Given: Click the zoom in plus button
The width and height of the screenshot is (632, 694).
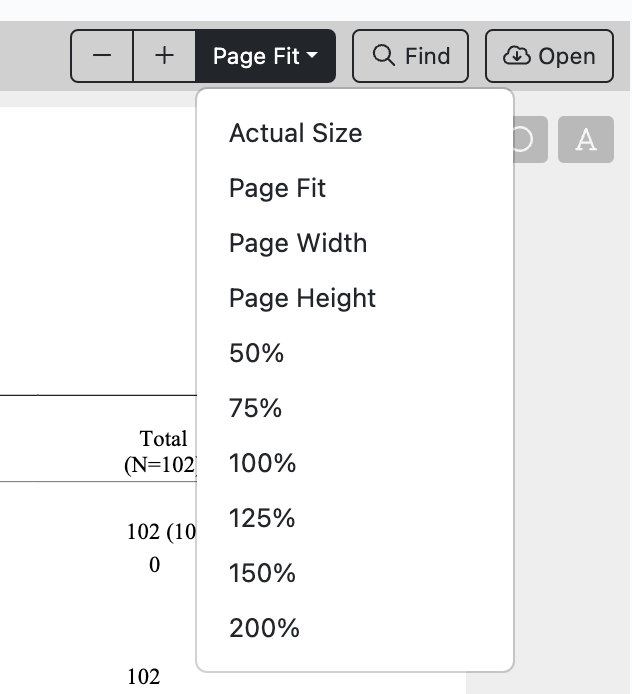Looking at the screenshot, I should click(x=165, y=56).
